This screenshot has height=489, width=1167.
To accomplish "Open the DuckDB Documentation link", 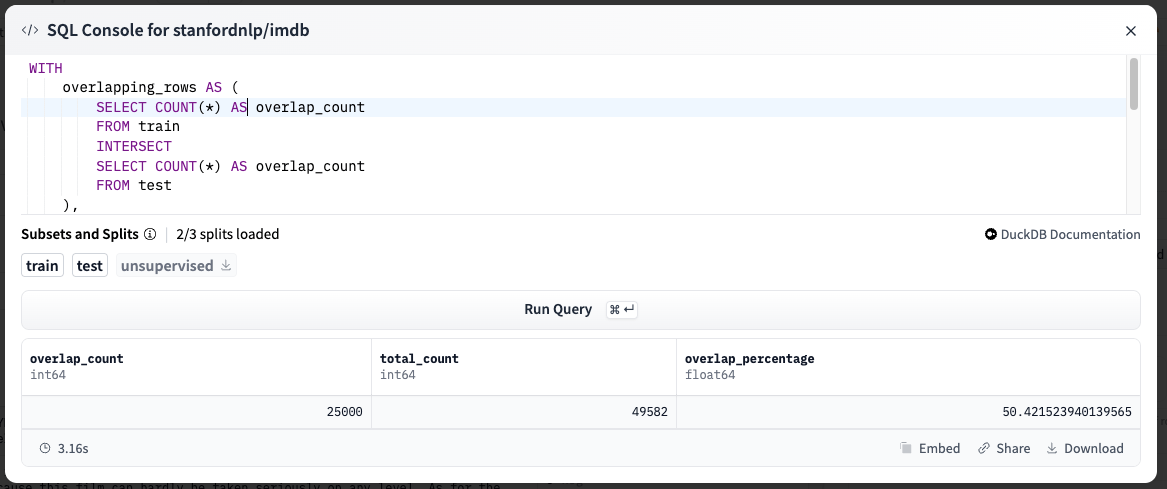I will (x=1062, y=235).
